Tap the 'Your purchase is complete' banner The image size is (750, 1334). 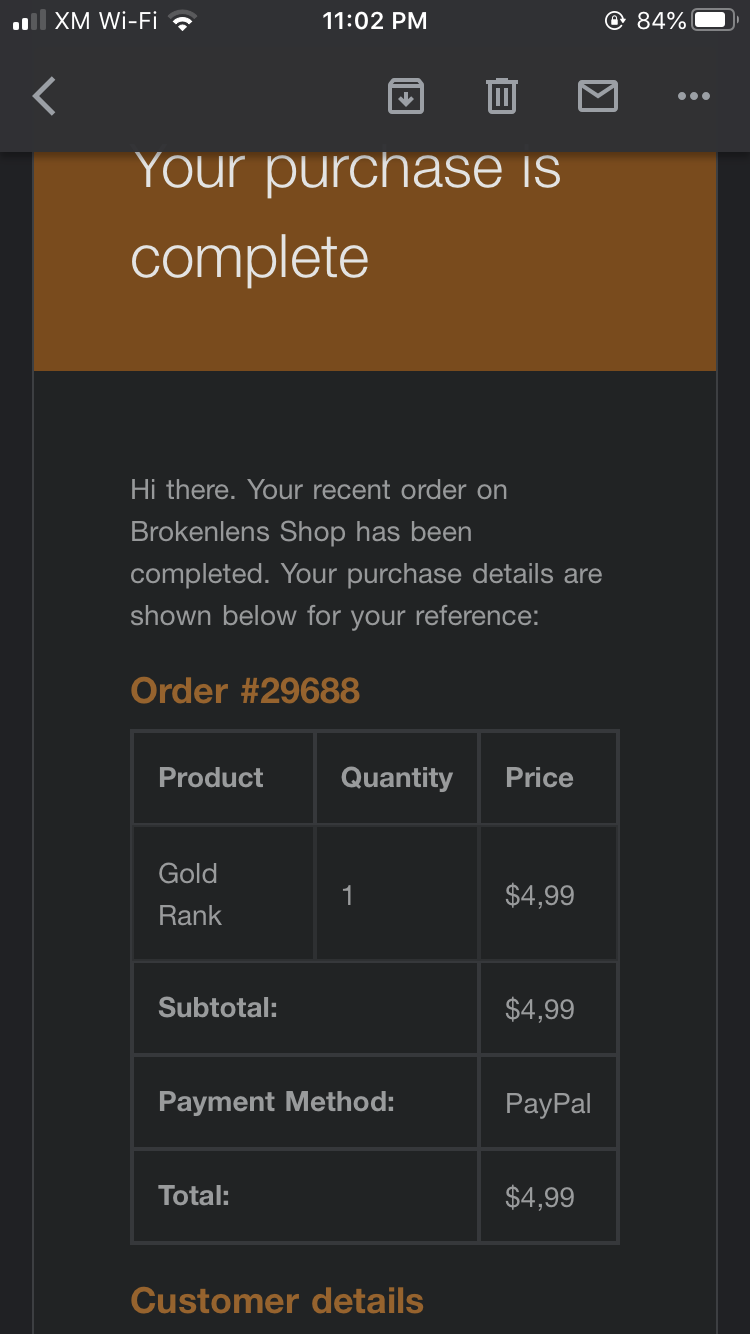point(375,261)
